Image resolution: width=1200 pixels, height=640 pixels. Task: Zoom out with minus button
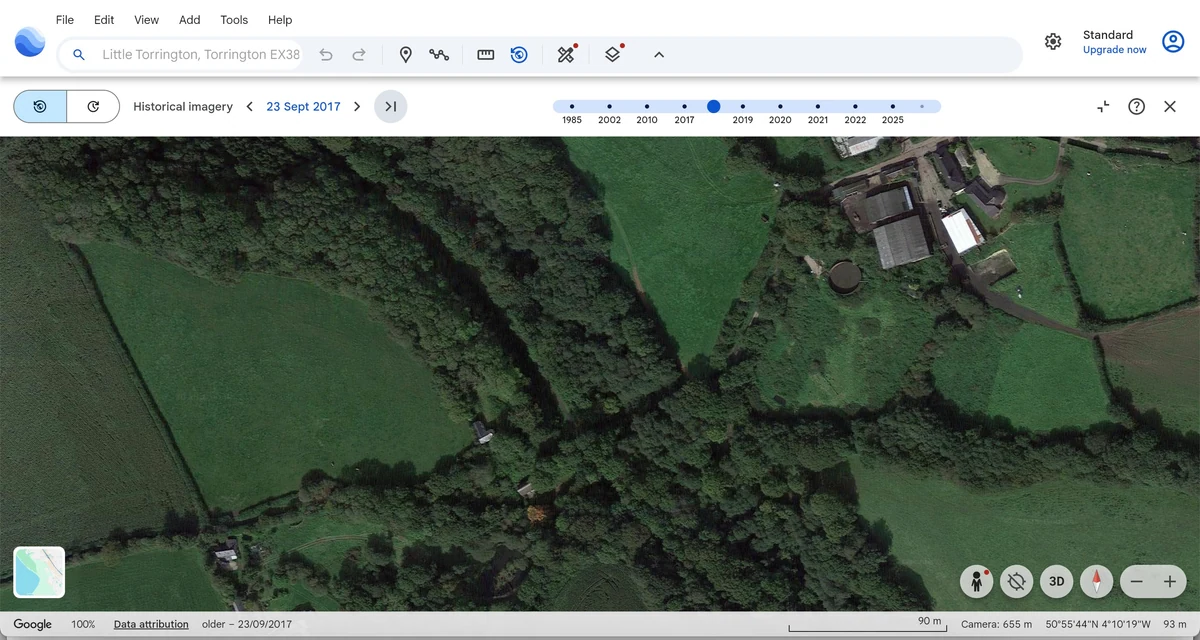[1137, 581]
